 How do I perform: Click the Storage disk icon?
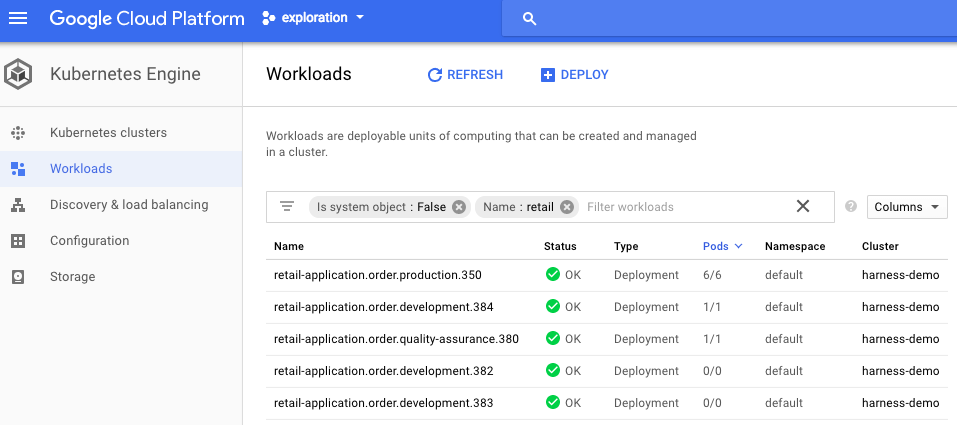(18, 277)
